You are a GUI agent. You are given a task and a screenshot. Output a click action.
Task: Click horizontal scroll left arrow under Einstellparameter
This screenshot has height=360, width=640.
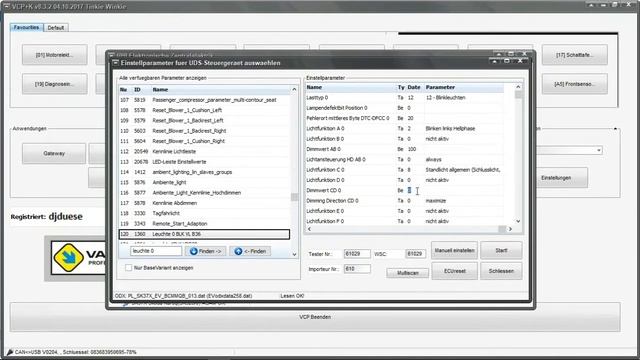pos(309,229)
